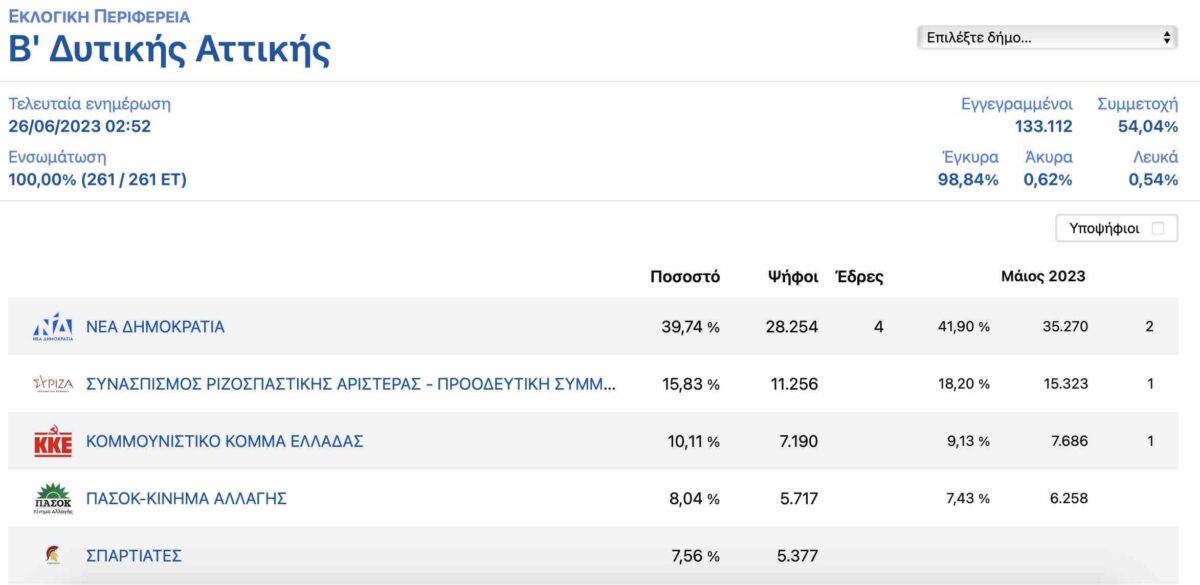
Task: Click the Μάιος 2023 column header
Action: tap(1043, 276)
